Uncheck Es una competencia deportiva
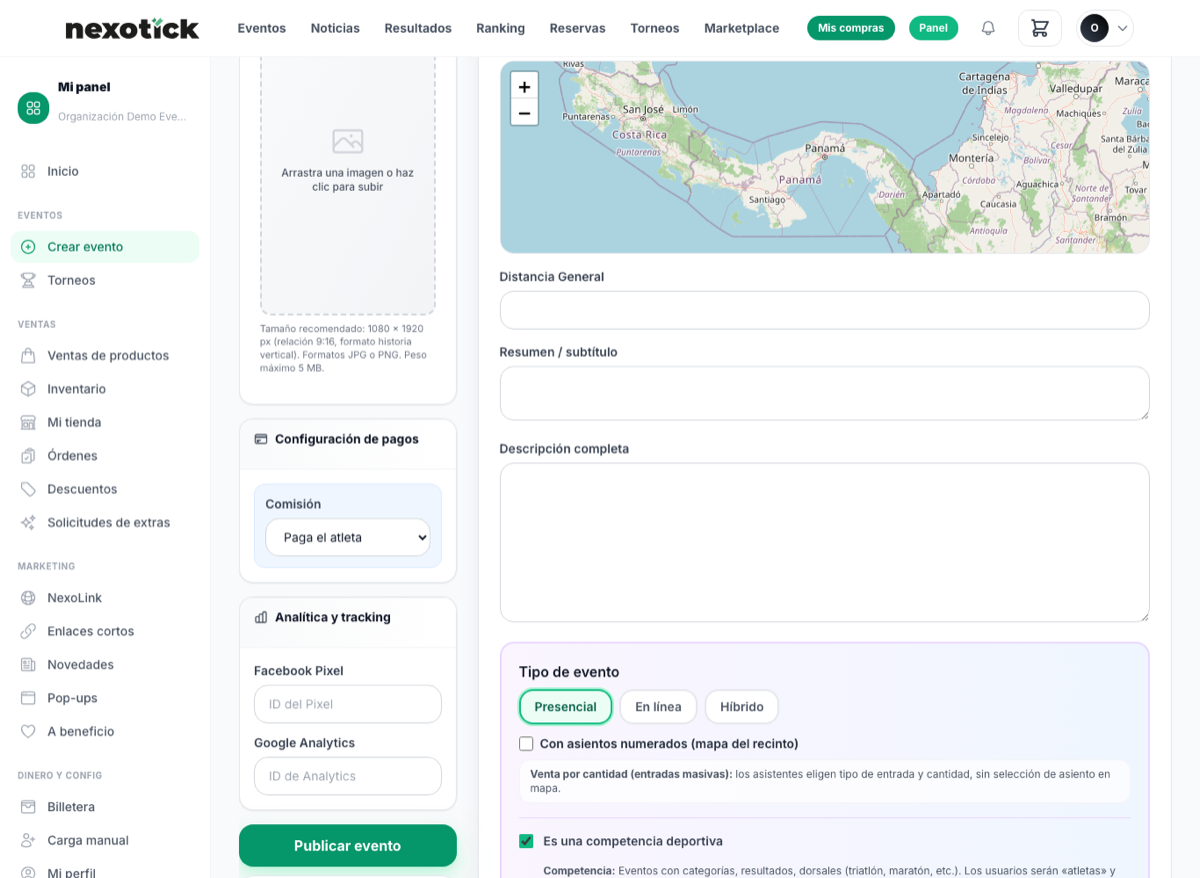 point(526,841)
